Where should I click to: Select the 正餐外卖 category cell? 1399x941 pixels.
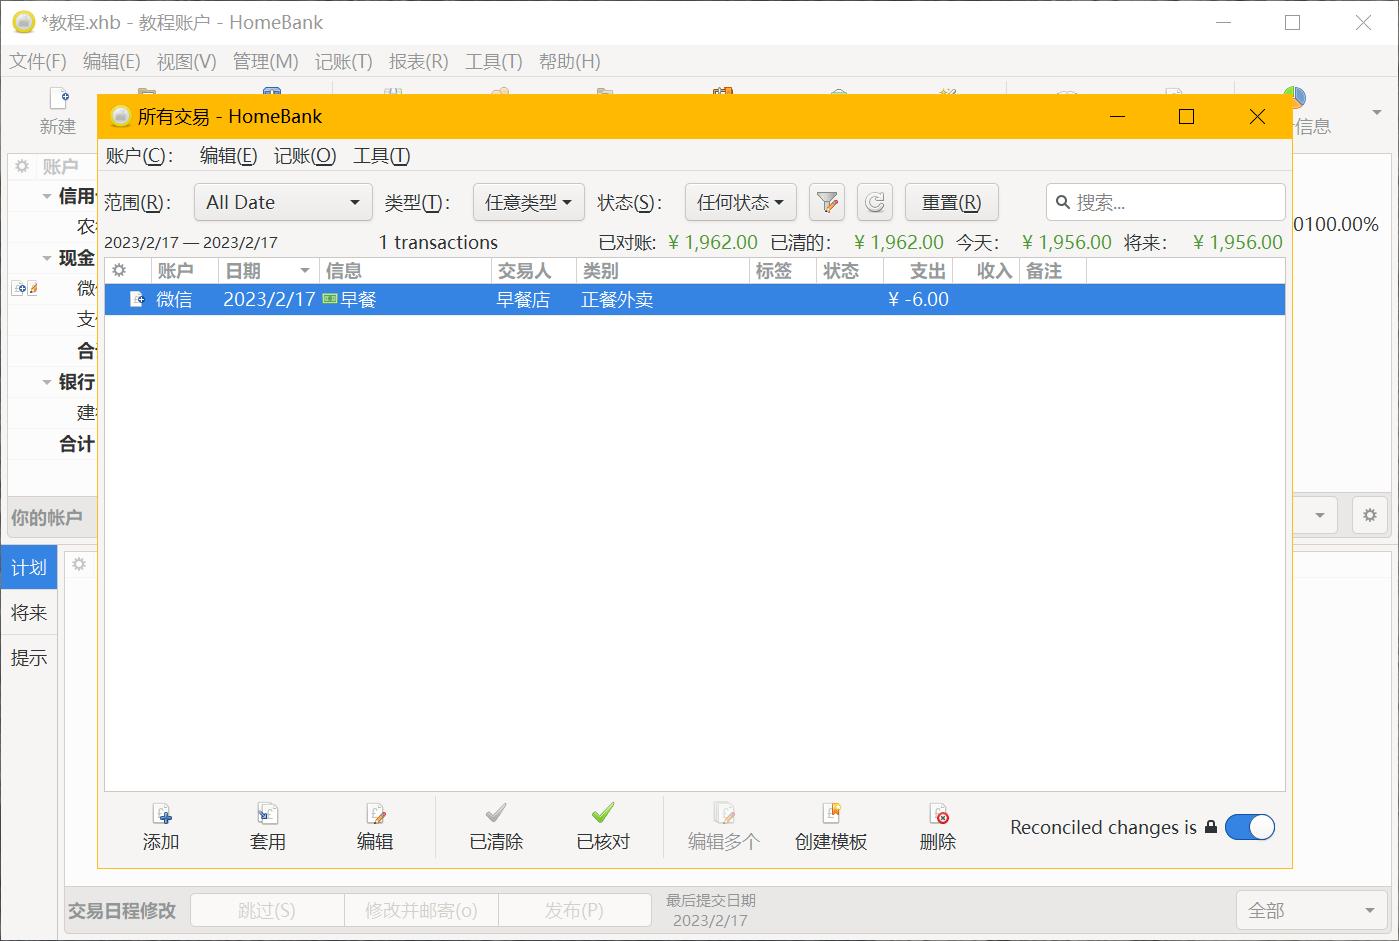(617, 299)
